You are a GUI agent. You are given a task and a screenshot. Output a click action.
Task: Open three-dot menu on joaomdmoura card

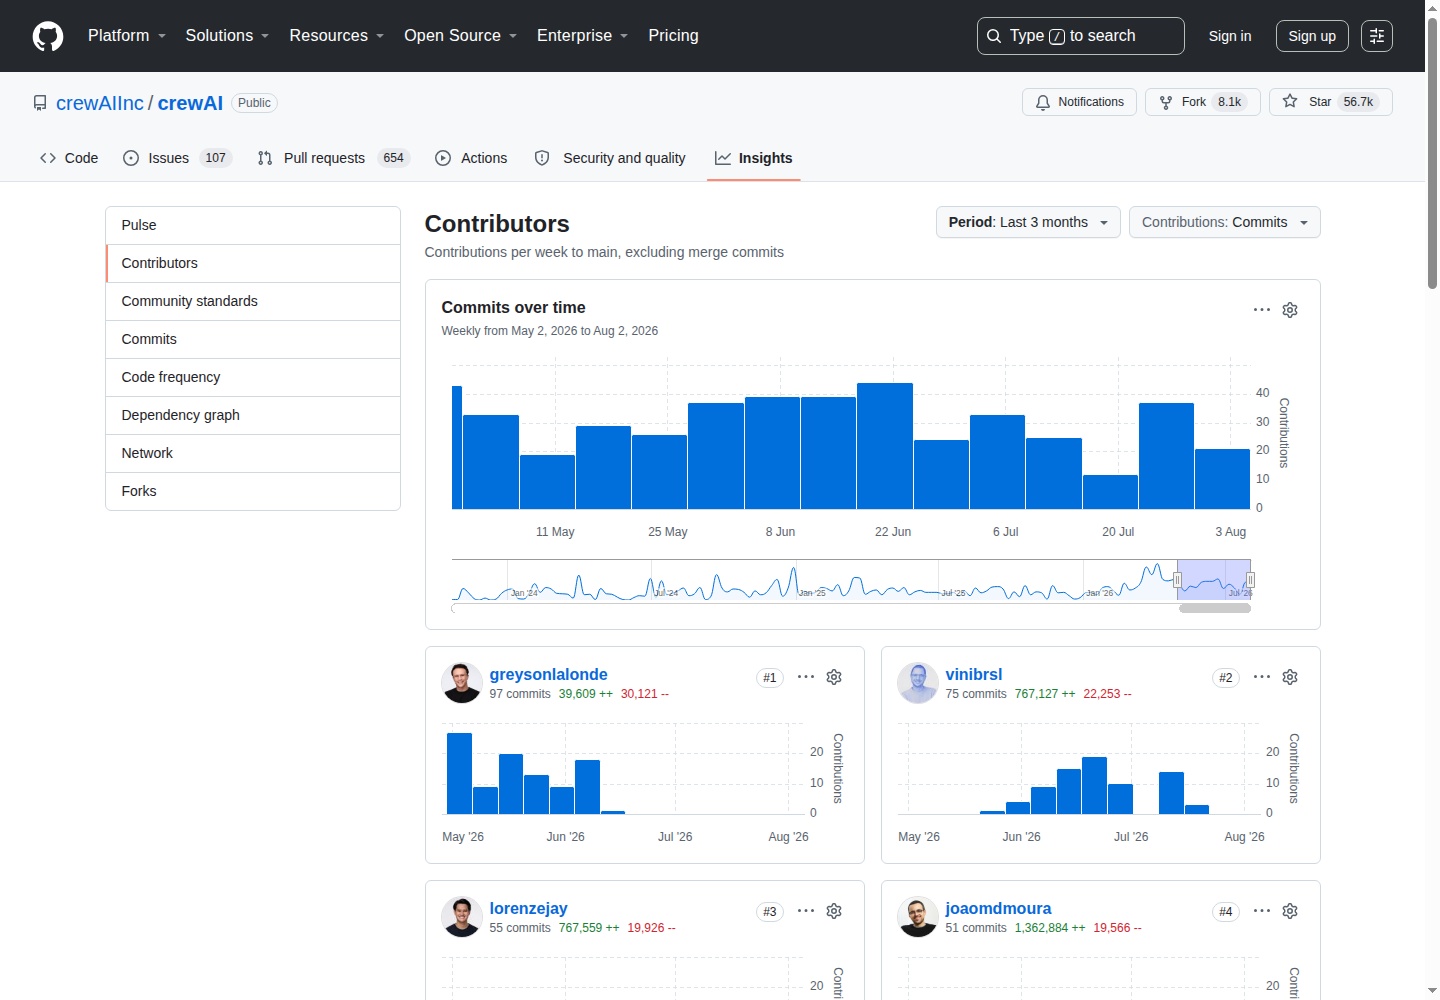[x=1262, y=911]
